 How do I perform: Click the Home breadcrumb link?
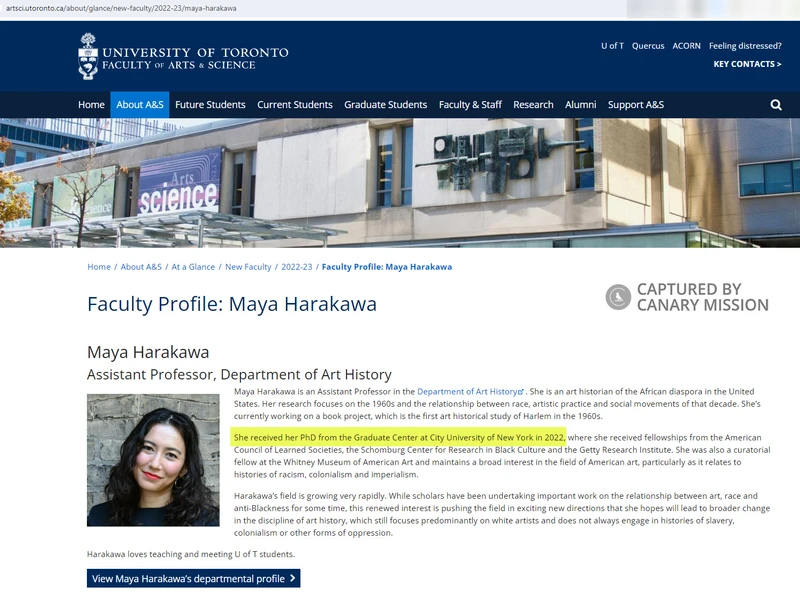99,267
